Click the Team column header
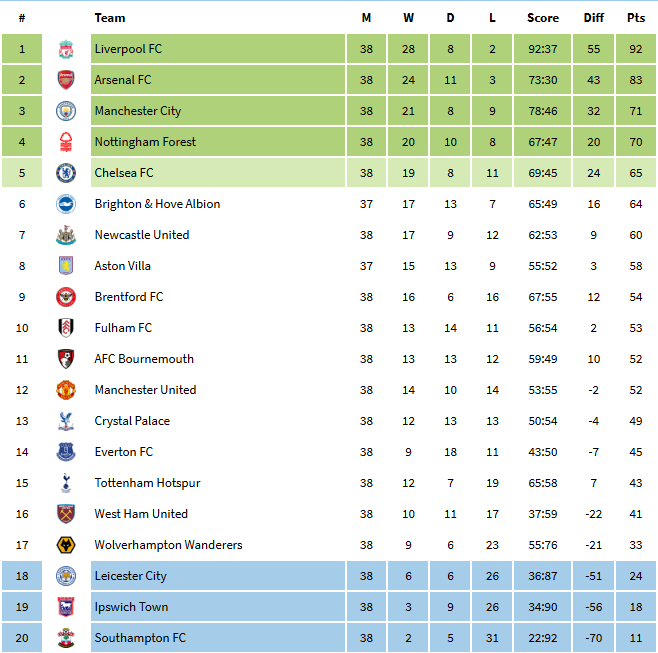The height and width of the screenshot is (653, 658). (x=110, y=18)
